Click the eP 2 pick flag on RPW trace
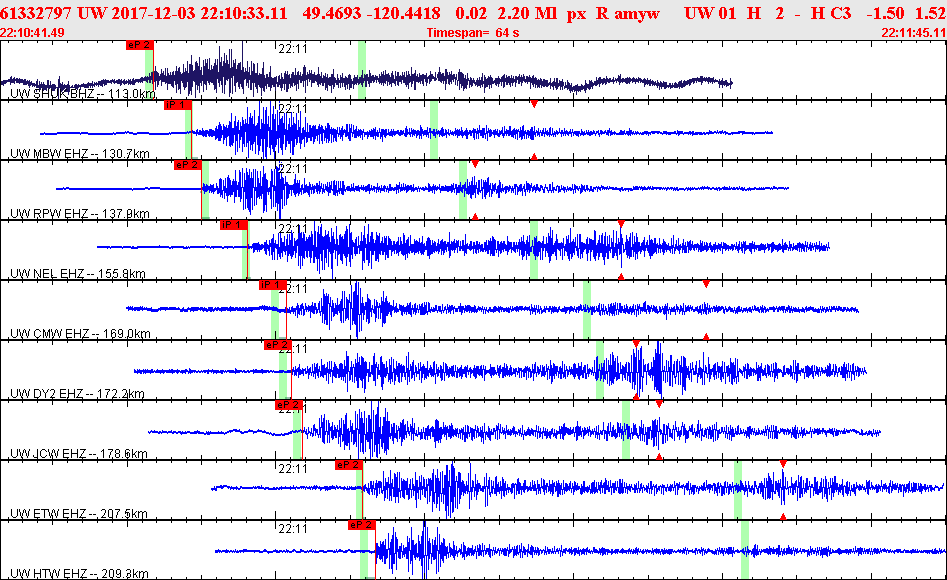The width and height of the screenshot is (947, 580). pyautogui.click(x=187, y=165)
